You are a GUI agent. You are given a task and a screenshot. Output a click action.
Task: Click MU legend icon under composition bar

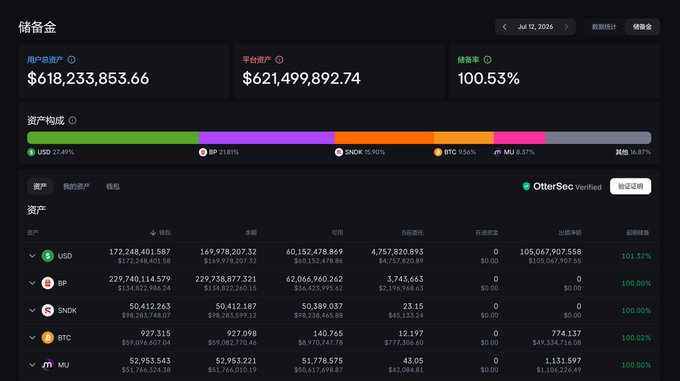497,152
